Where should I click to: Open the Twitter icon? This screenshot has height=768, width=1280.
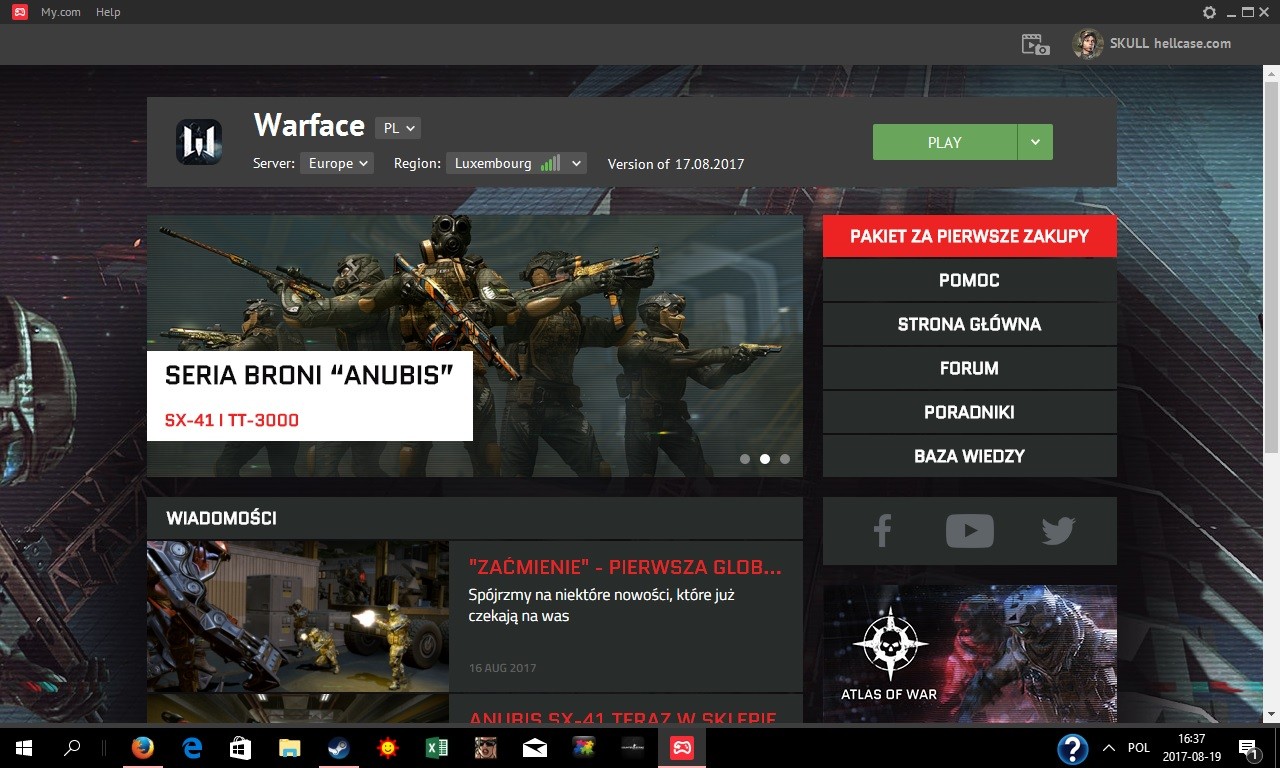point(1058,531)
